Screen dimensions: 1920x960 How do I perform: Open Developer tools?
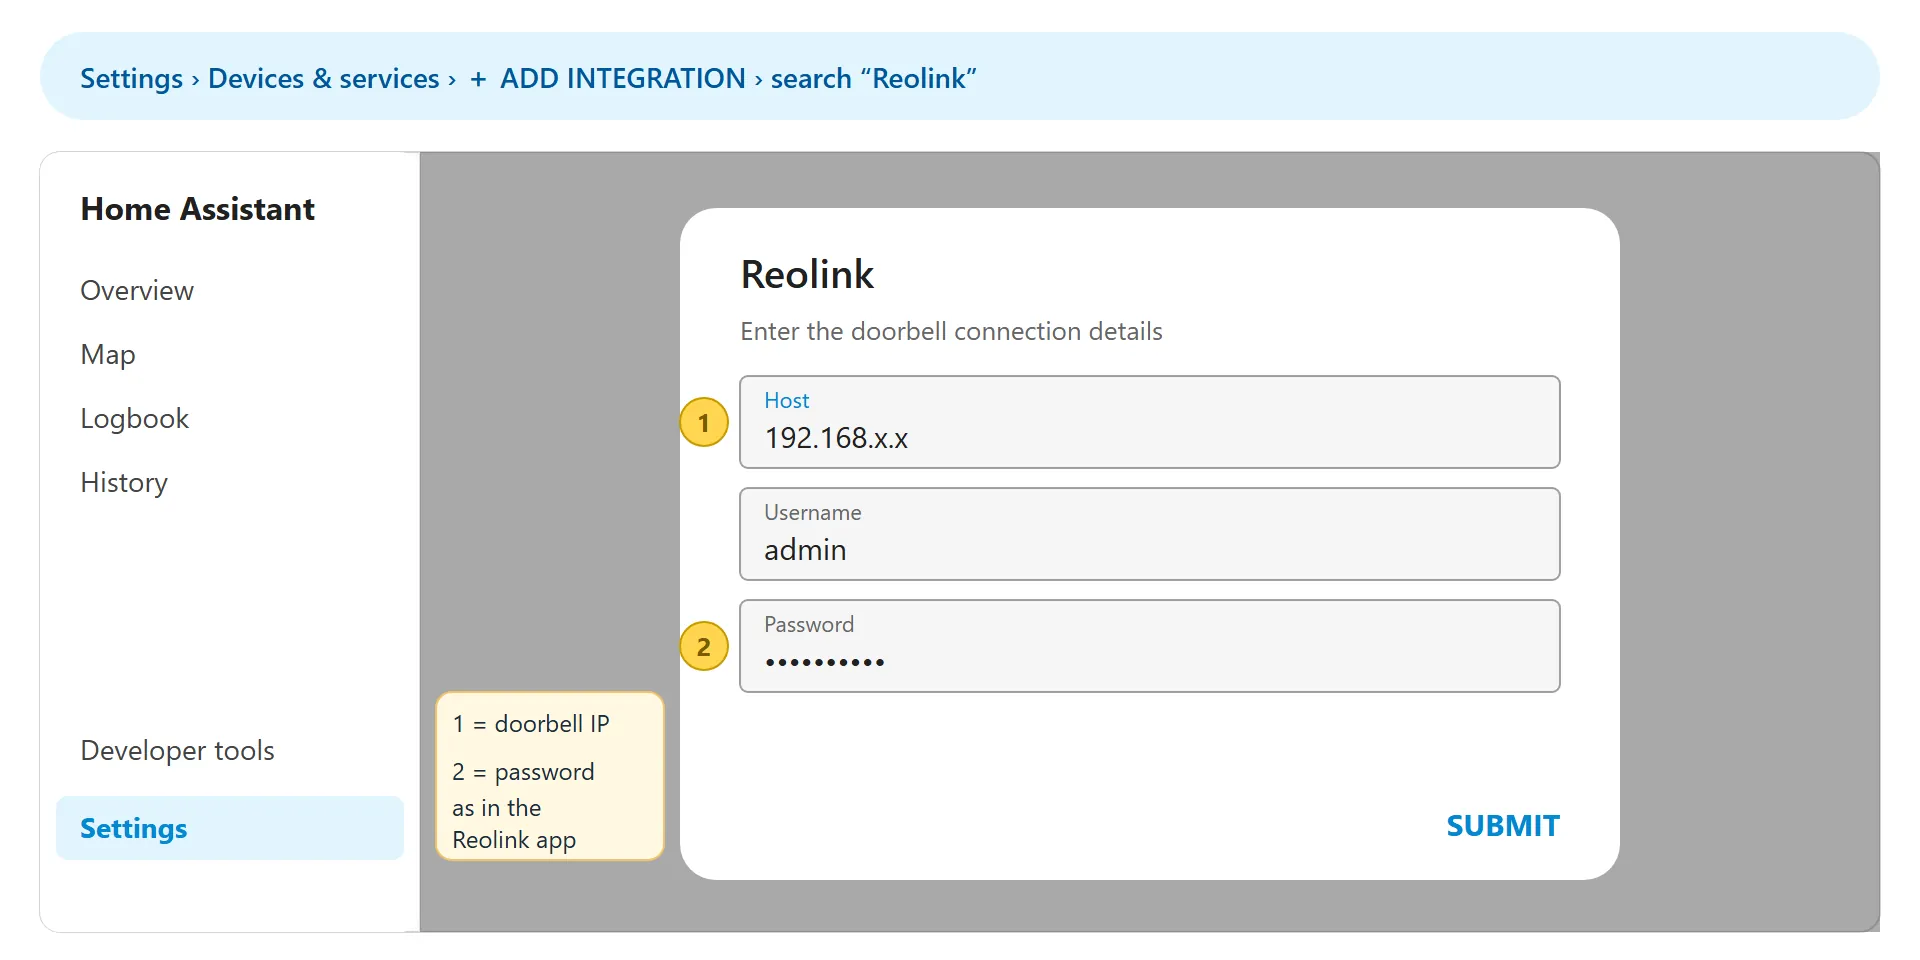click(177, 751)
